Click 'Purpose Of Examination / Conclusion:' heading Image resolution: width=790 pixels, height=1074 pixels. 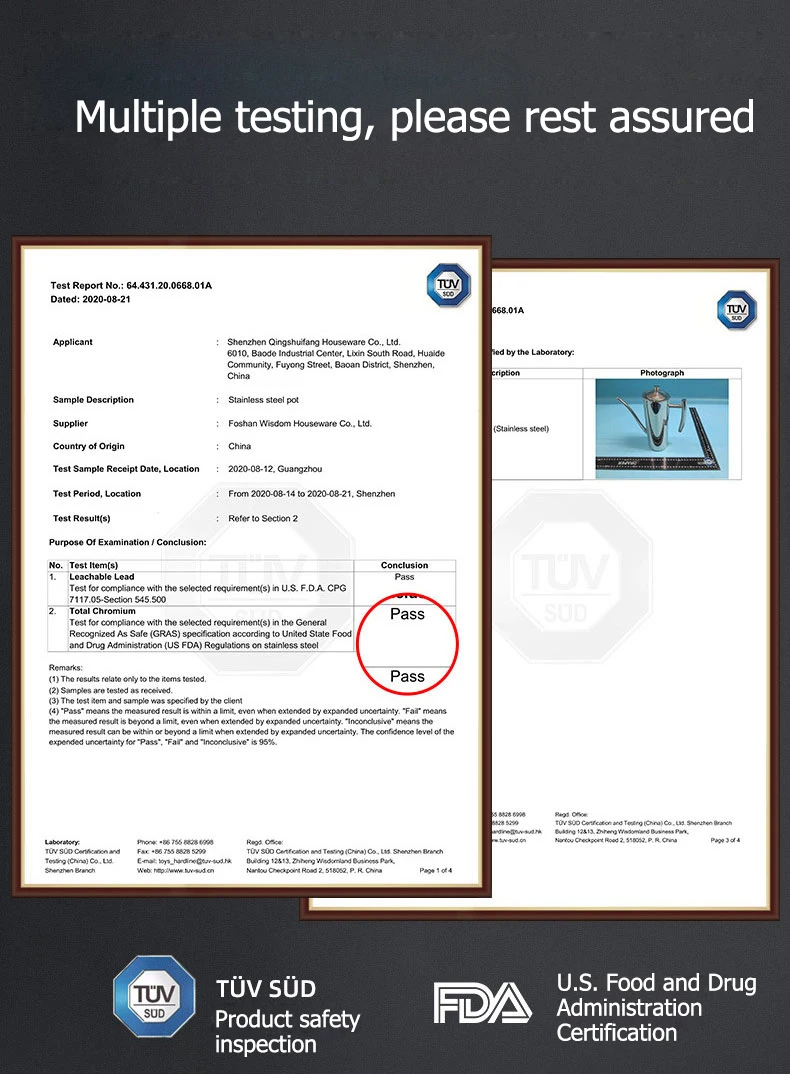tap(127, 542)
